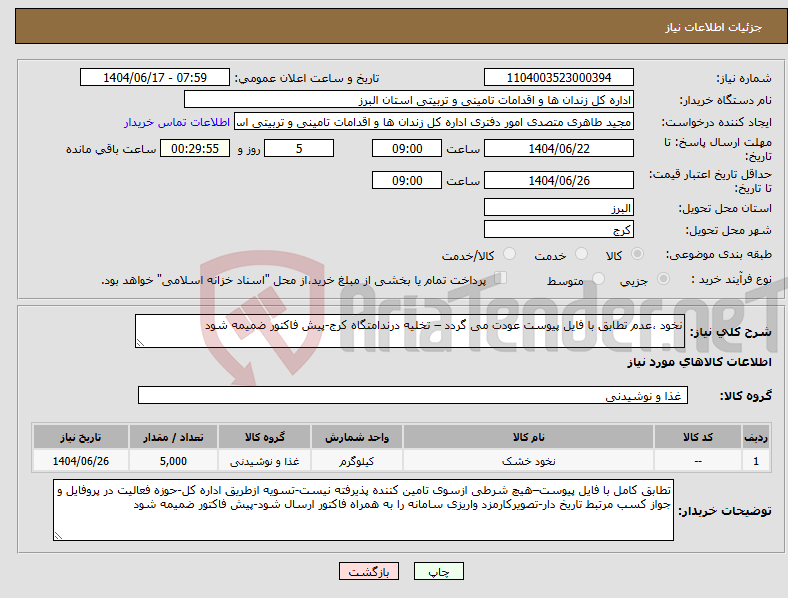Click the شماره نیاز field 1104003523000394

[x=559, y=78]
